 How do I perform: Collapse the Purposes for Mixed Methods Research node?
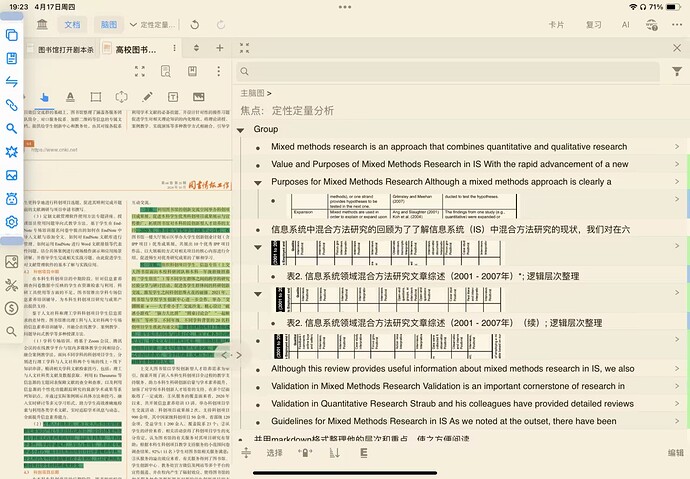(x=258, y=183)
